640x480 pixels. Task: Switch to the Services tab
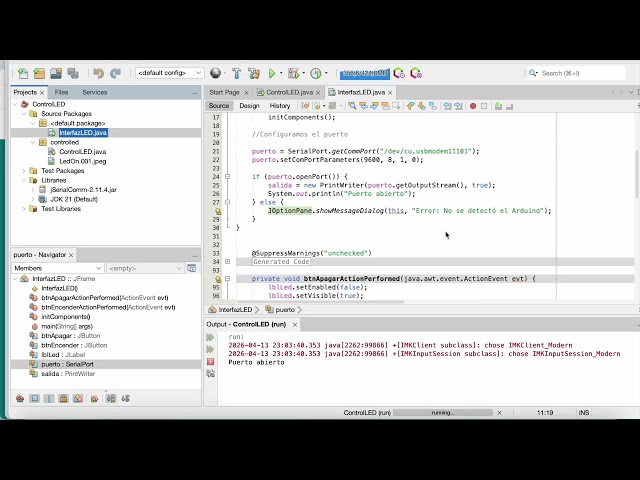tap(94, 92)
